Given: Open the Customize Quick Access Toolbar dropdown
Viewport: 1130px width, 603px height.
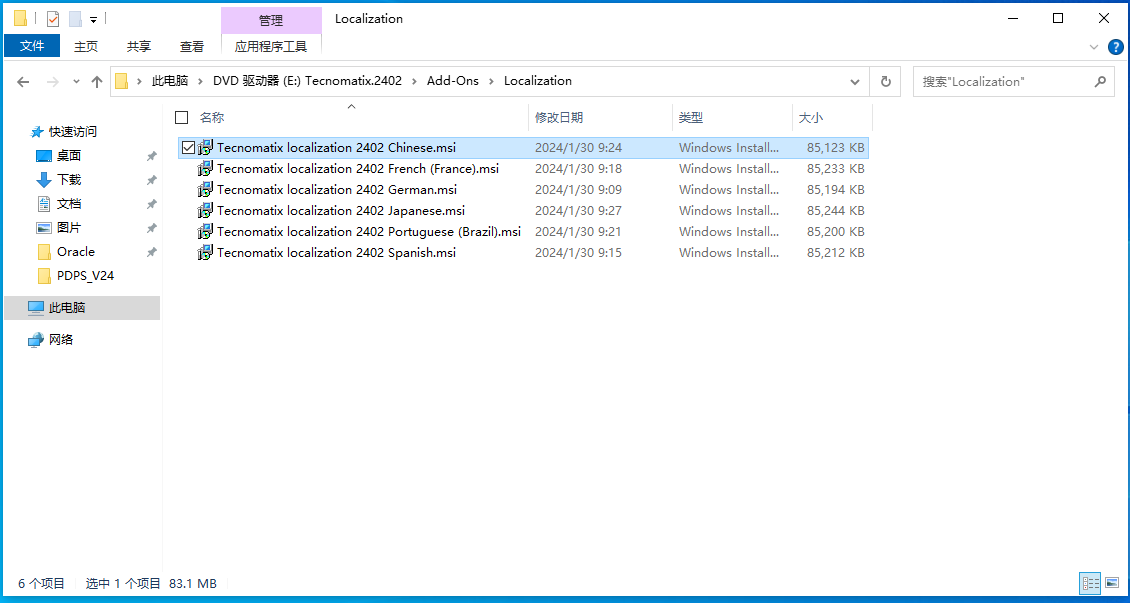Looking at the screenshot, I should [x=93, y=19].
